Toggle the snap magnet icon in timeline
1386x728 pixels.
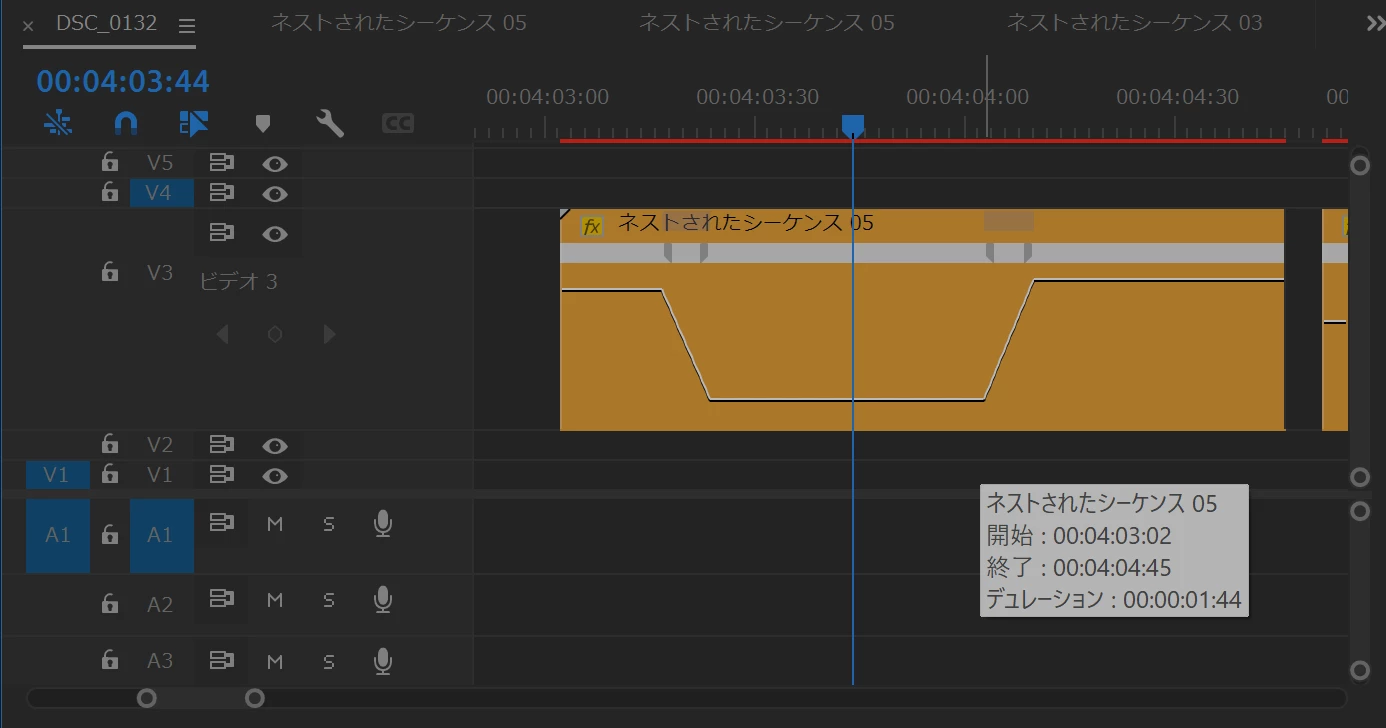125,123
